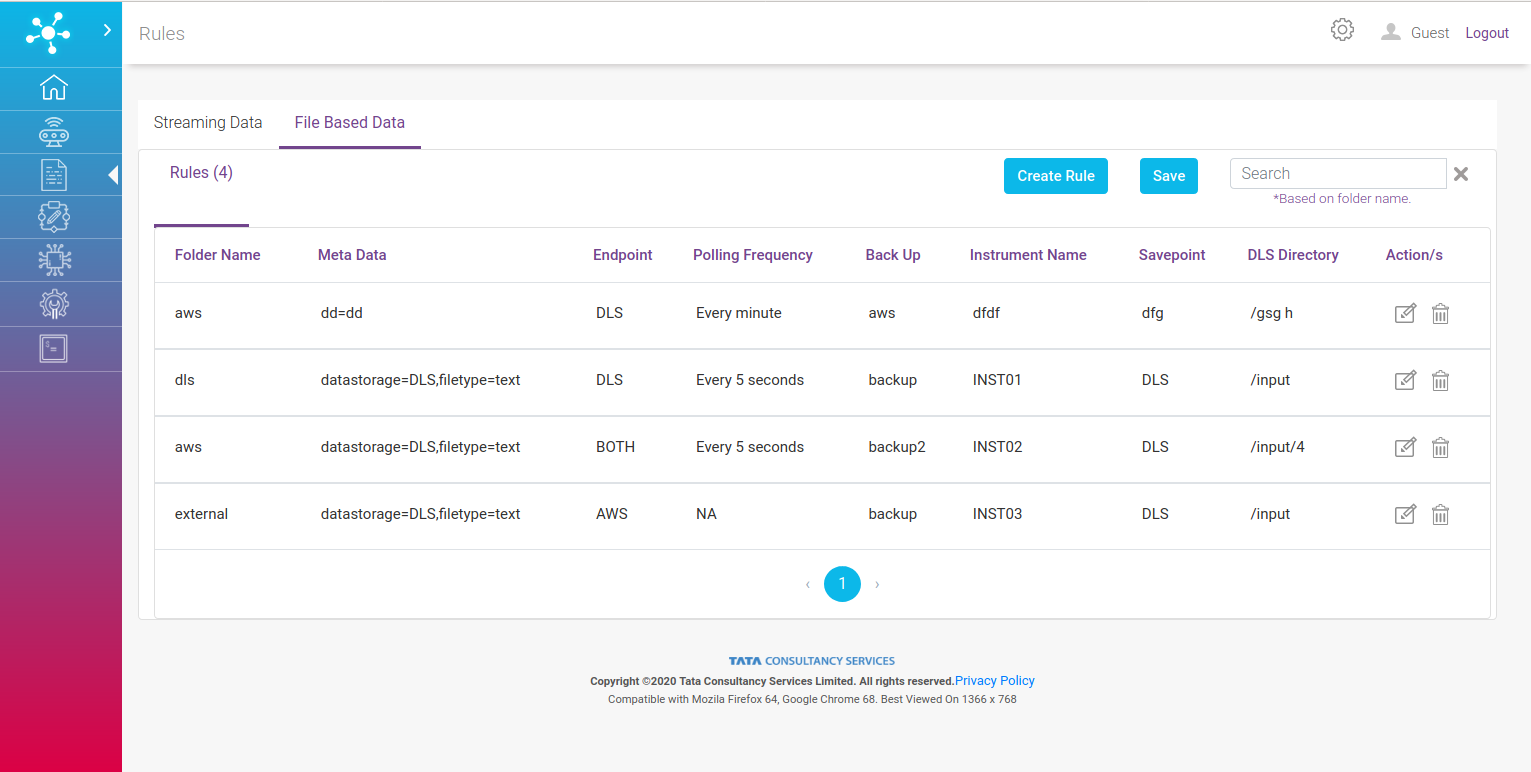Screen dimensions: 1531x772
Task: Click the Savepoint column header
Action: tap(1172, 255)
